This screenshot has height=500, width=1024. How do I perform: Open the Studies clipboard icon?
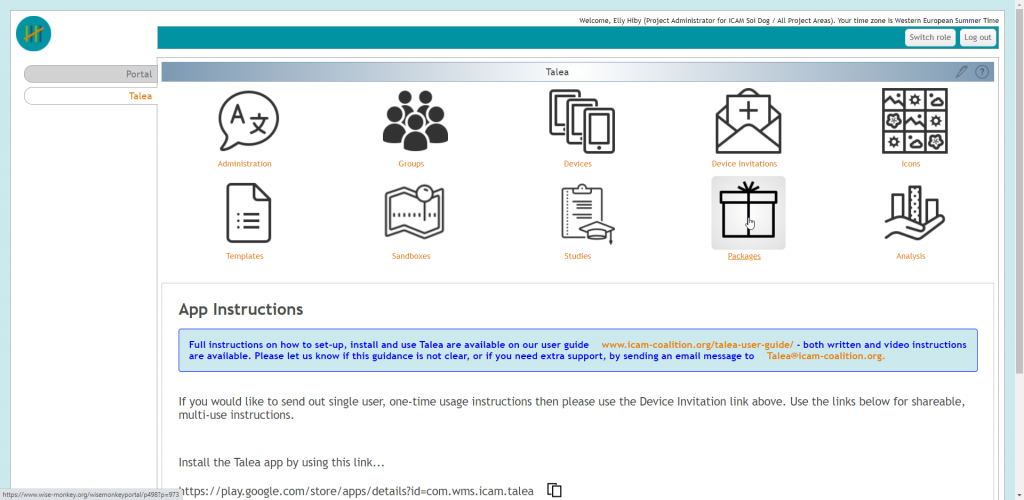[x=587, y=215]
